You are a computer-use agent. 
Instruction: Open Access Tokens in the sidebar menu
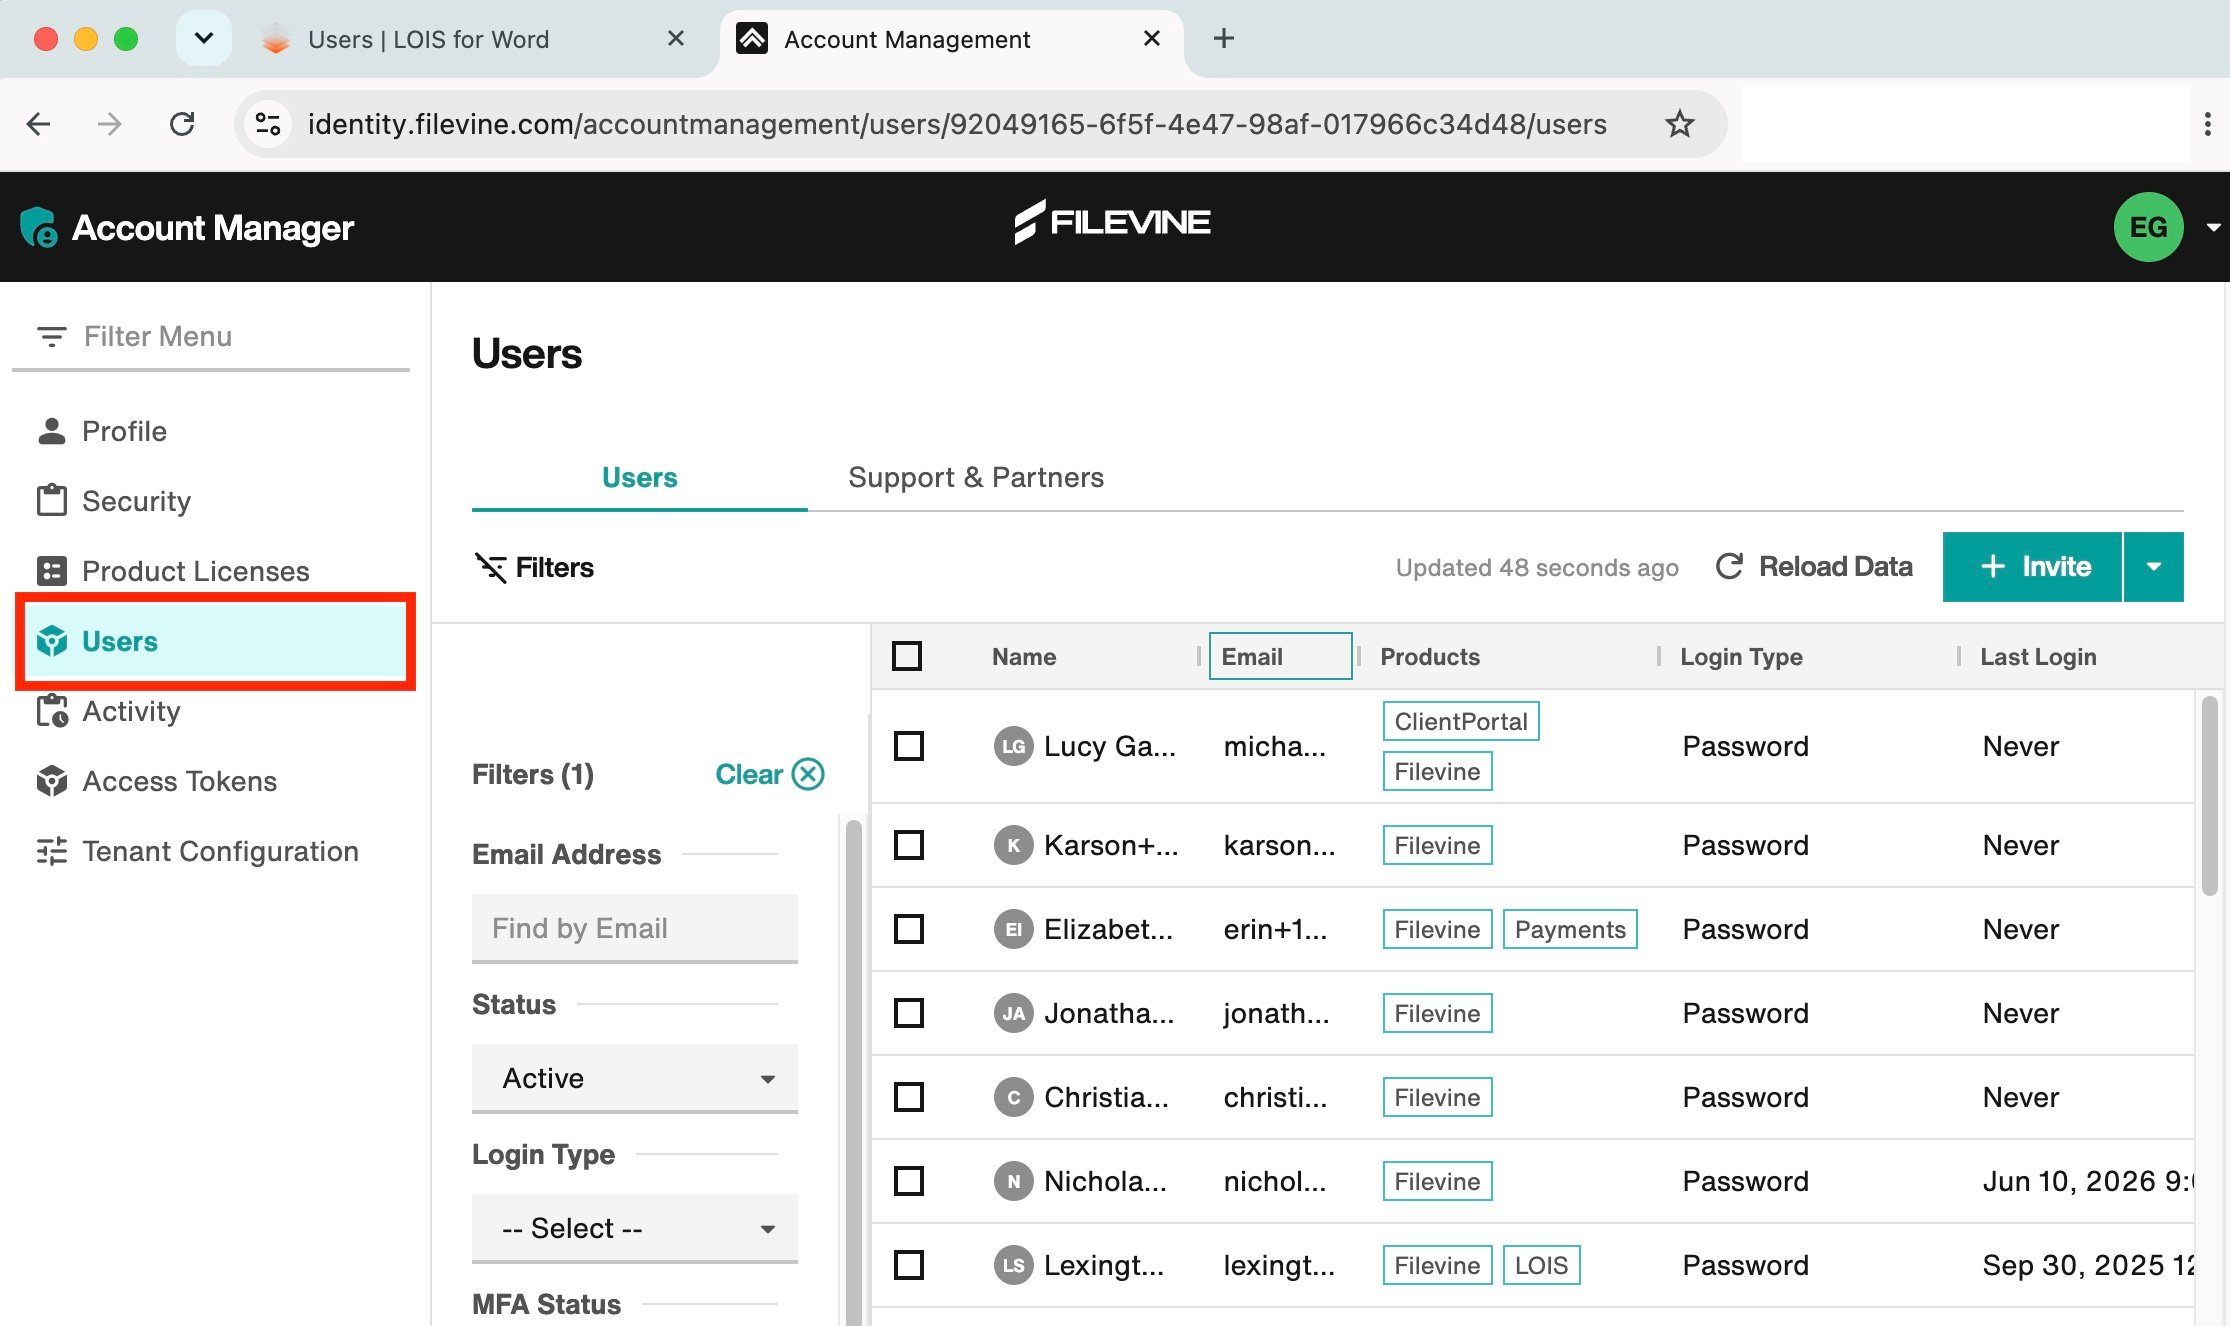pyautogui.click(x=180, y=781)
